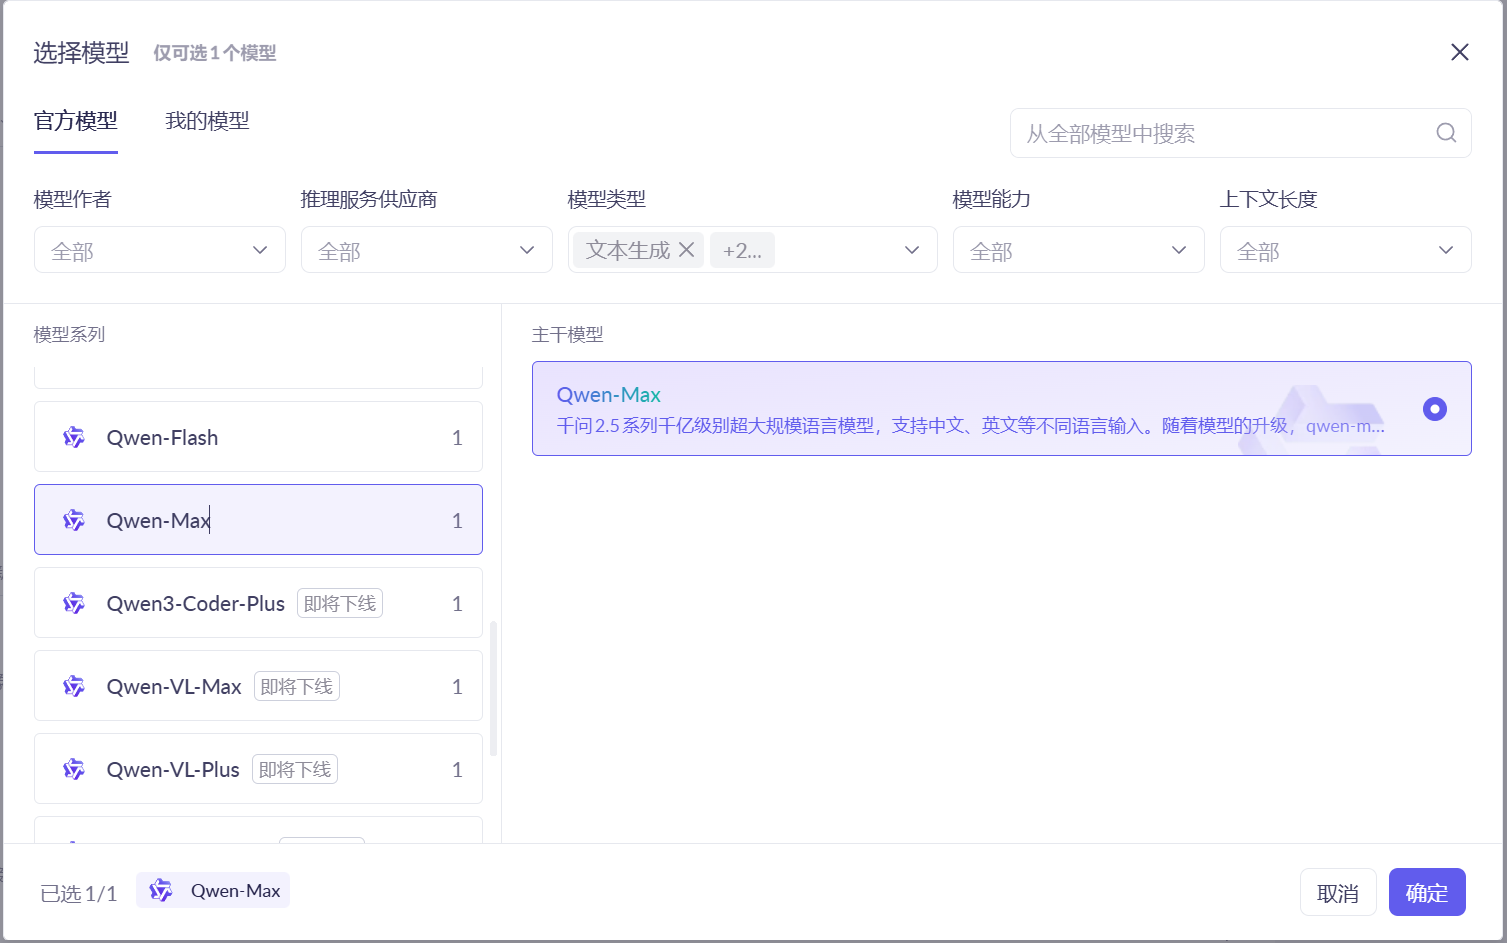Click the search magnifier icon

click(1446, 133)
